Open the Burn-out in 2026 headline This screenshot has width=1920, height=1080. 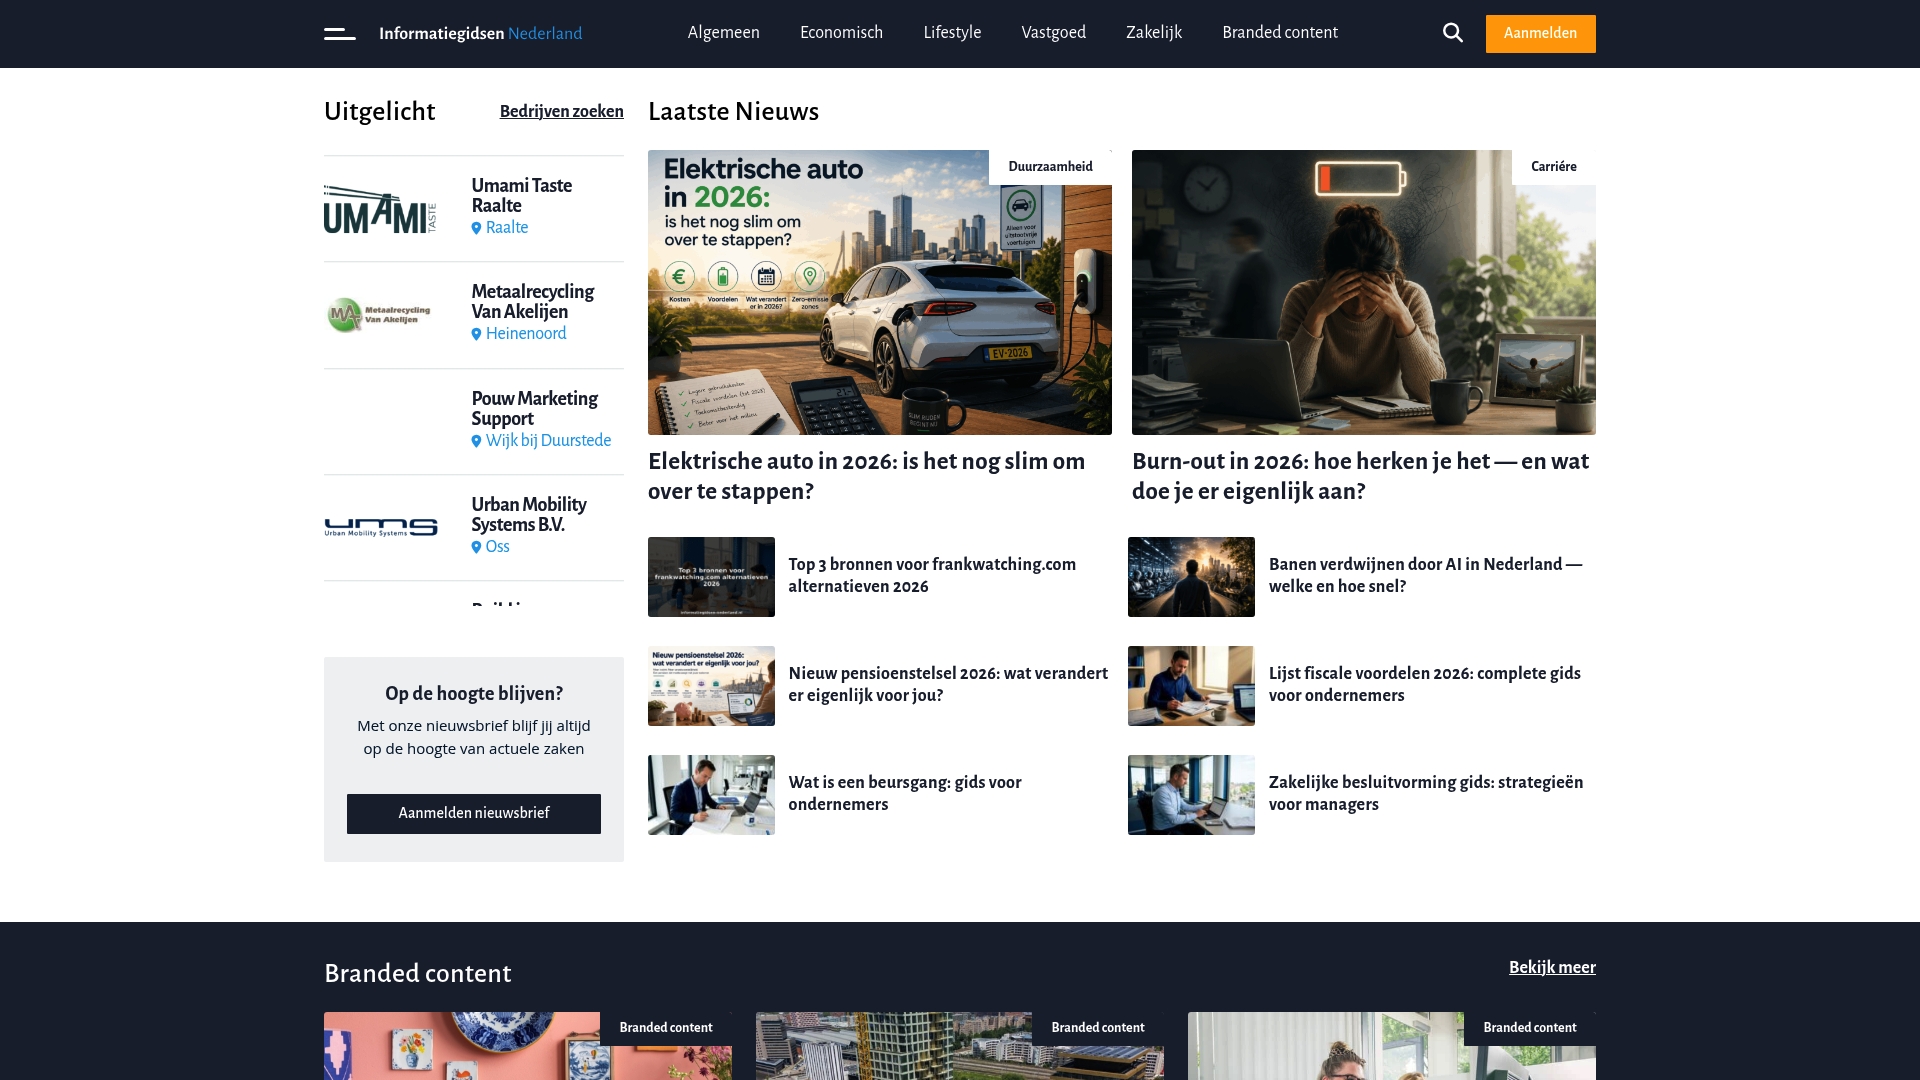point(1360,476)
